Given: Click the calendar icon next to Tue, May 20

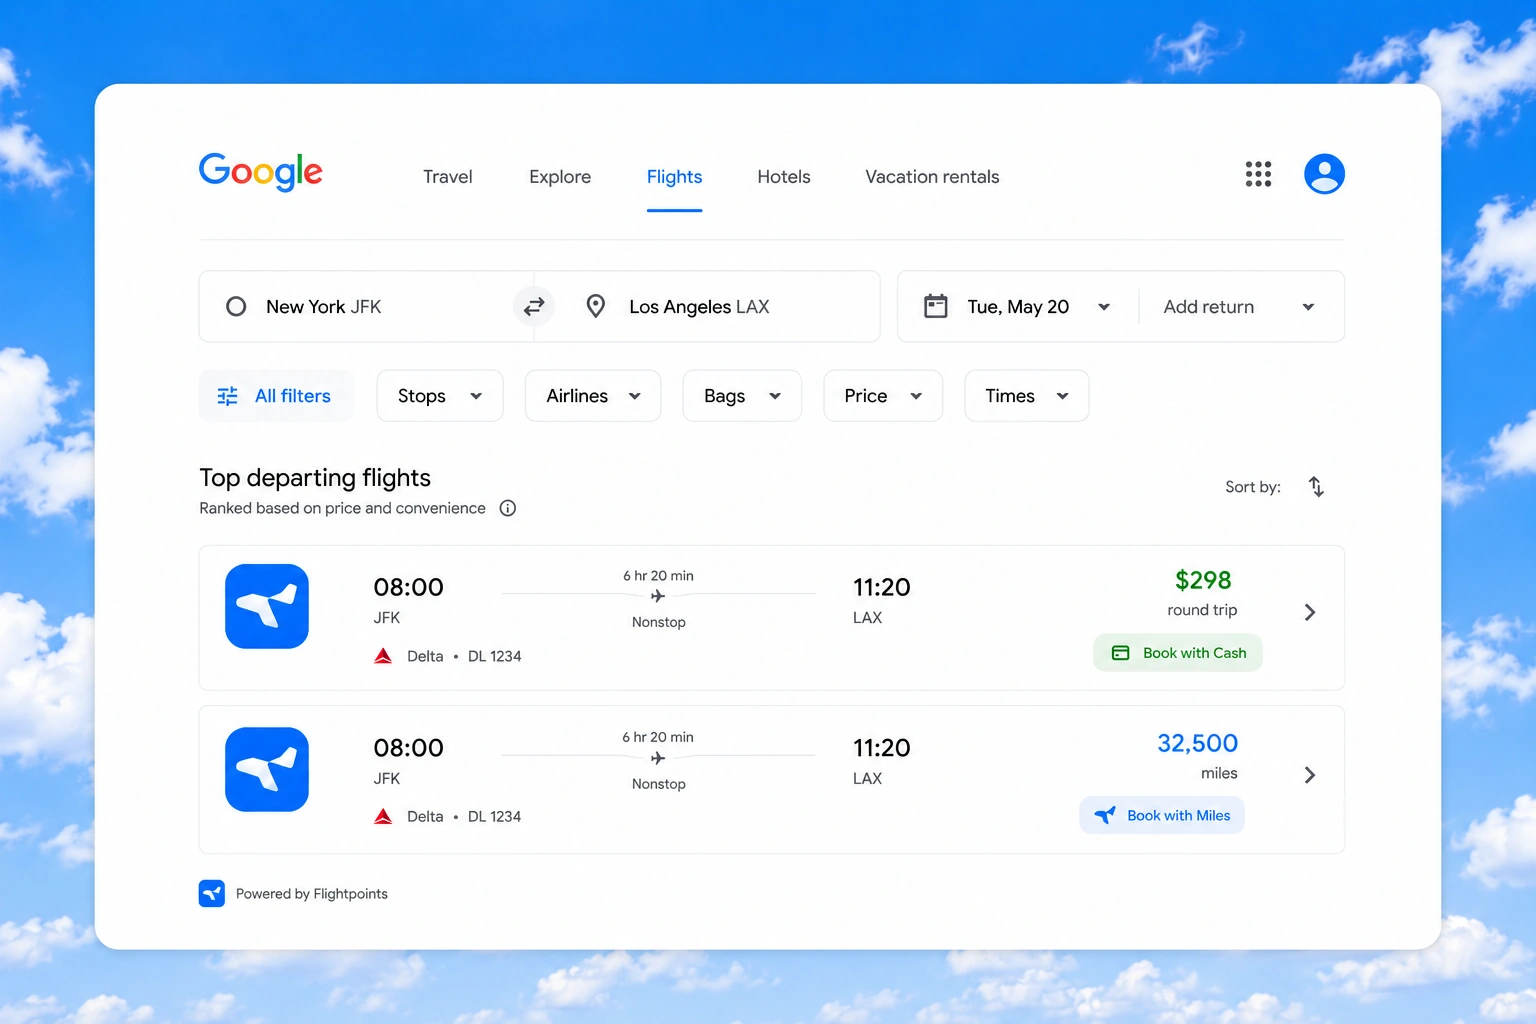Looking at the screenshot, I should coord(936,306).
